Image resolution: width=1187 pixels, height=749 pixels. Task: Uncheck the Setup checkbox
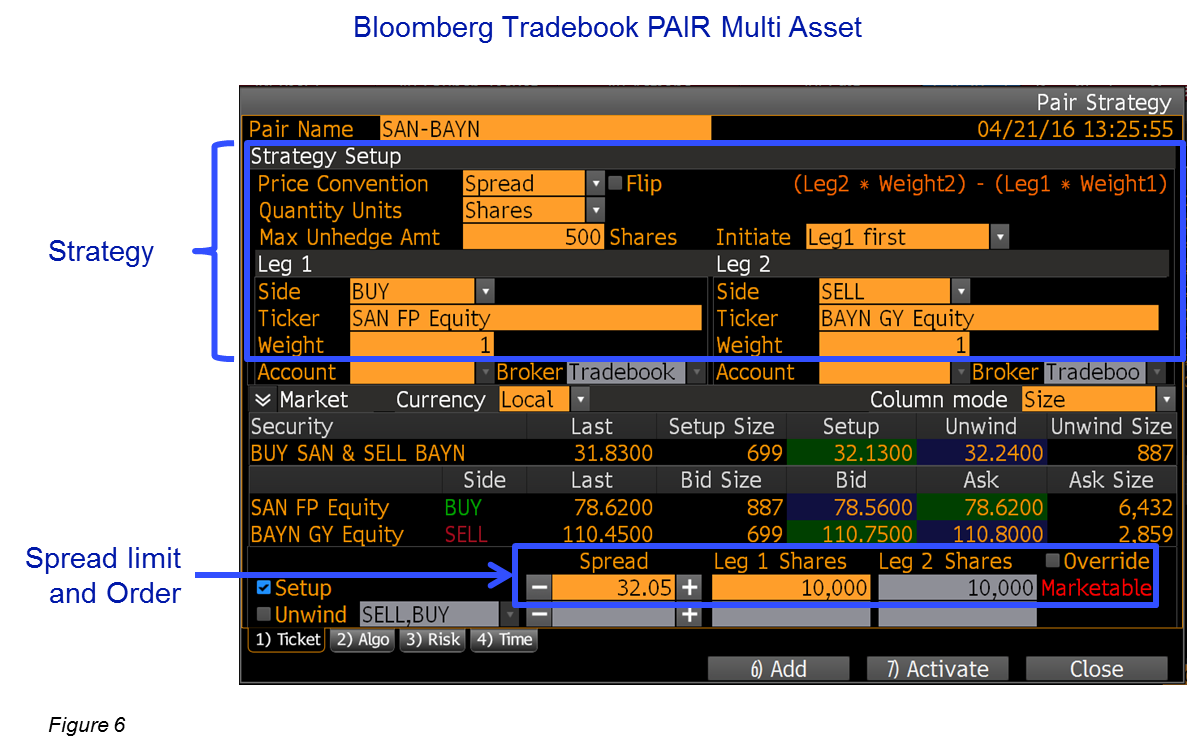264,588
